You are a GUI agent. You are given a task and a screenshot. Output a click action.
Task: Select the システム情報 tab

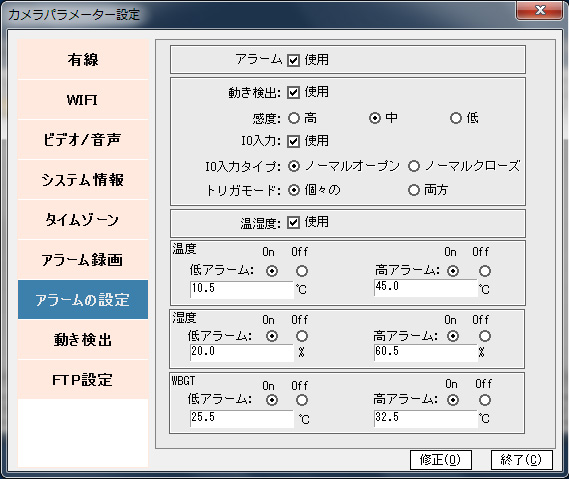83,180
